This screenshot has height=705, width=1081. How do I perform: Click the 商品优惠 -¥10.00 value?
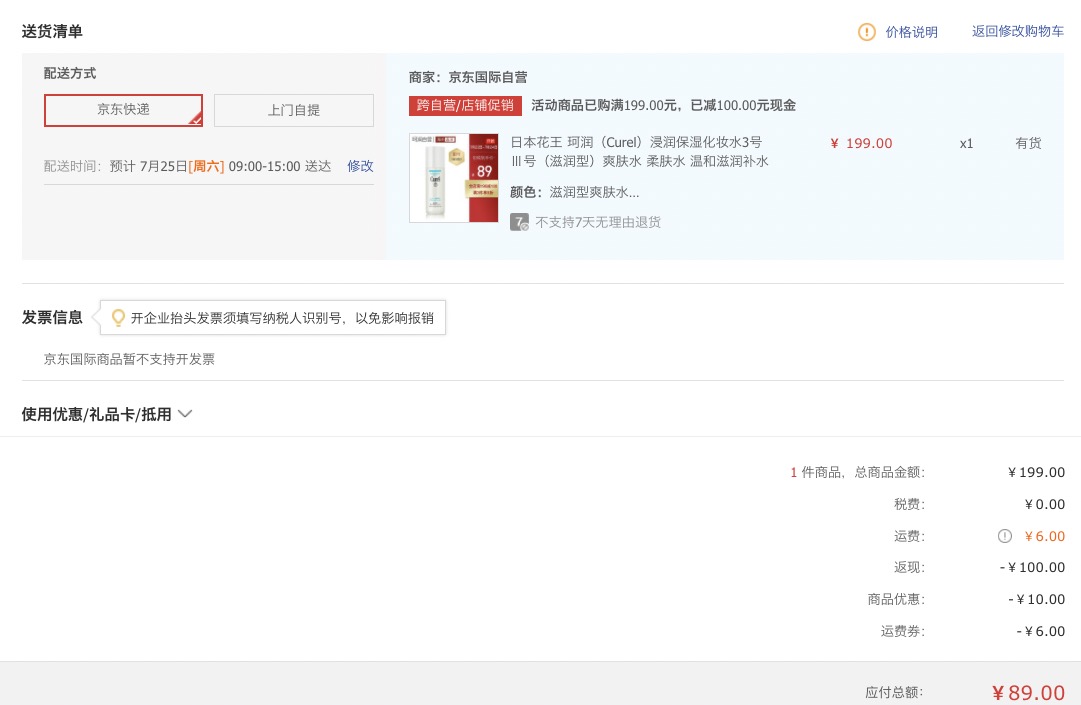1036,600
